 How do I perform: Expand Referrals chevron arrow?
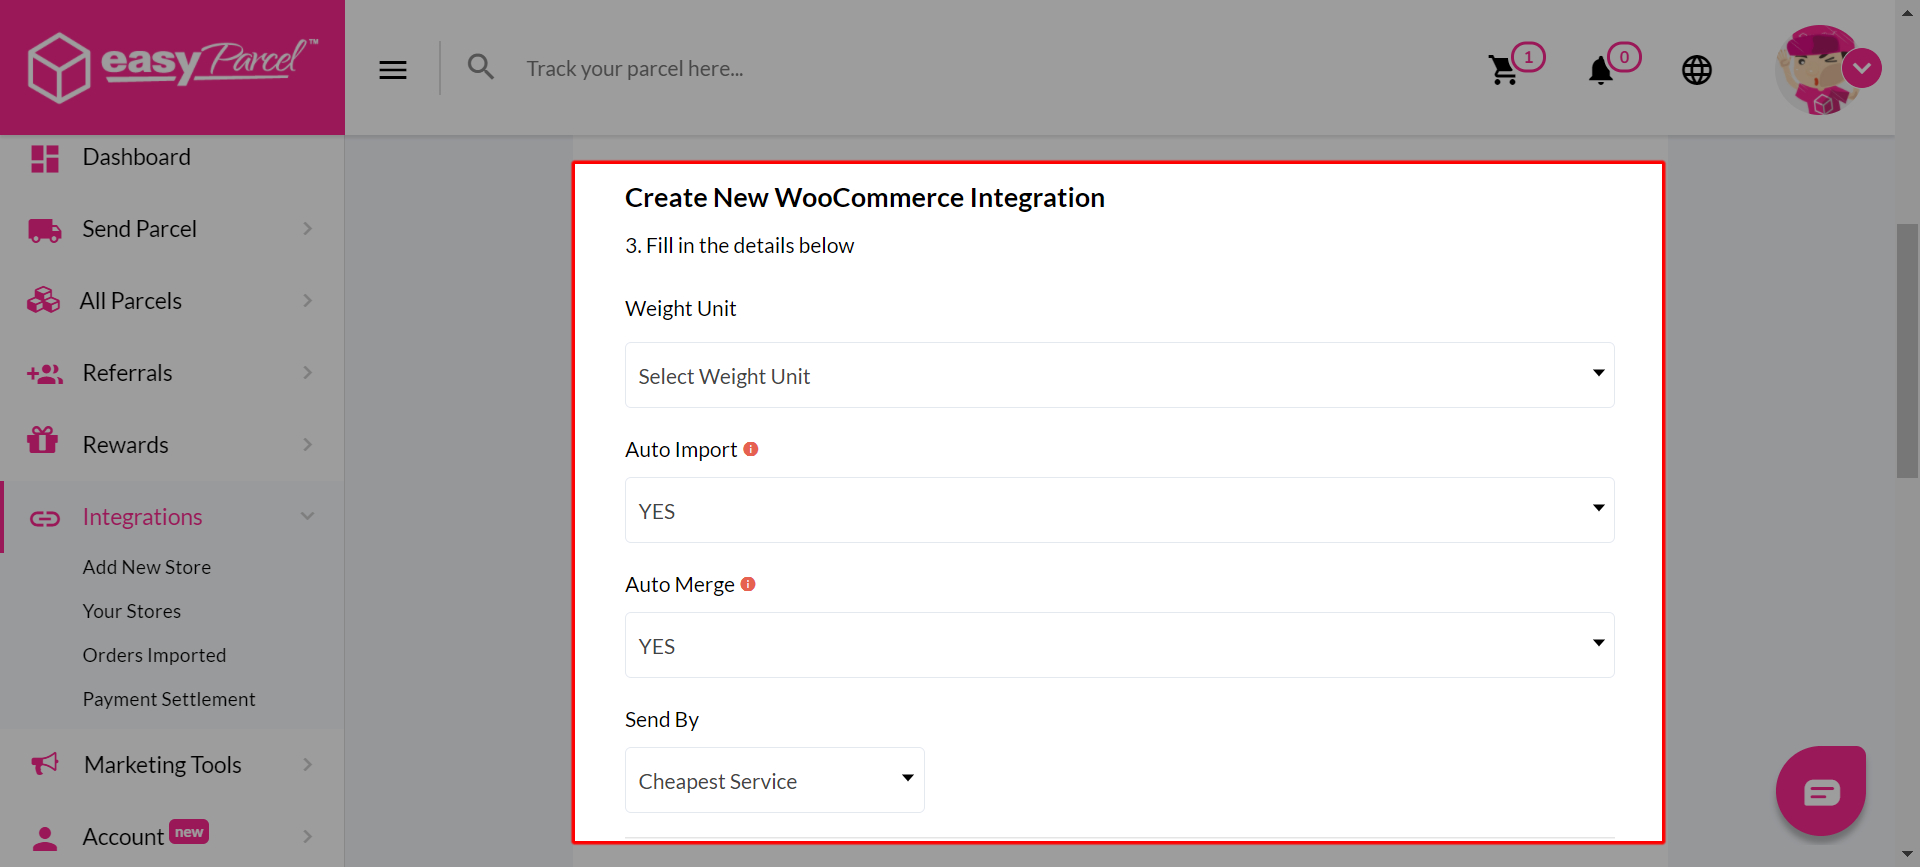[x=308, y=373]
